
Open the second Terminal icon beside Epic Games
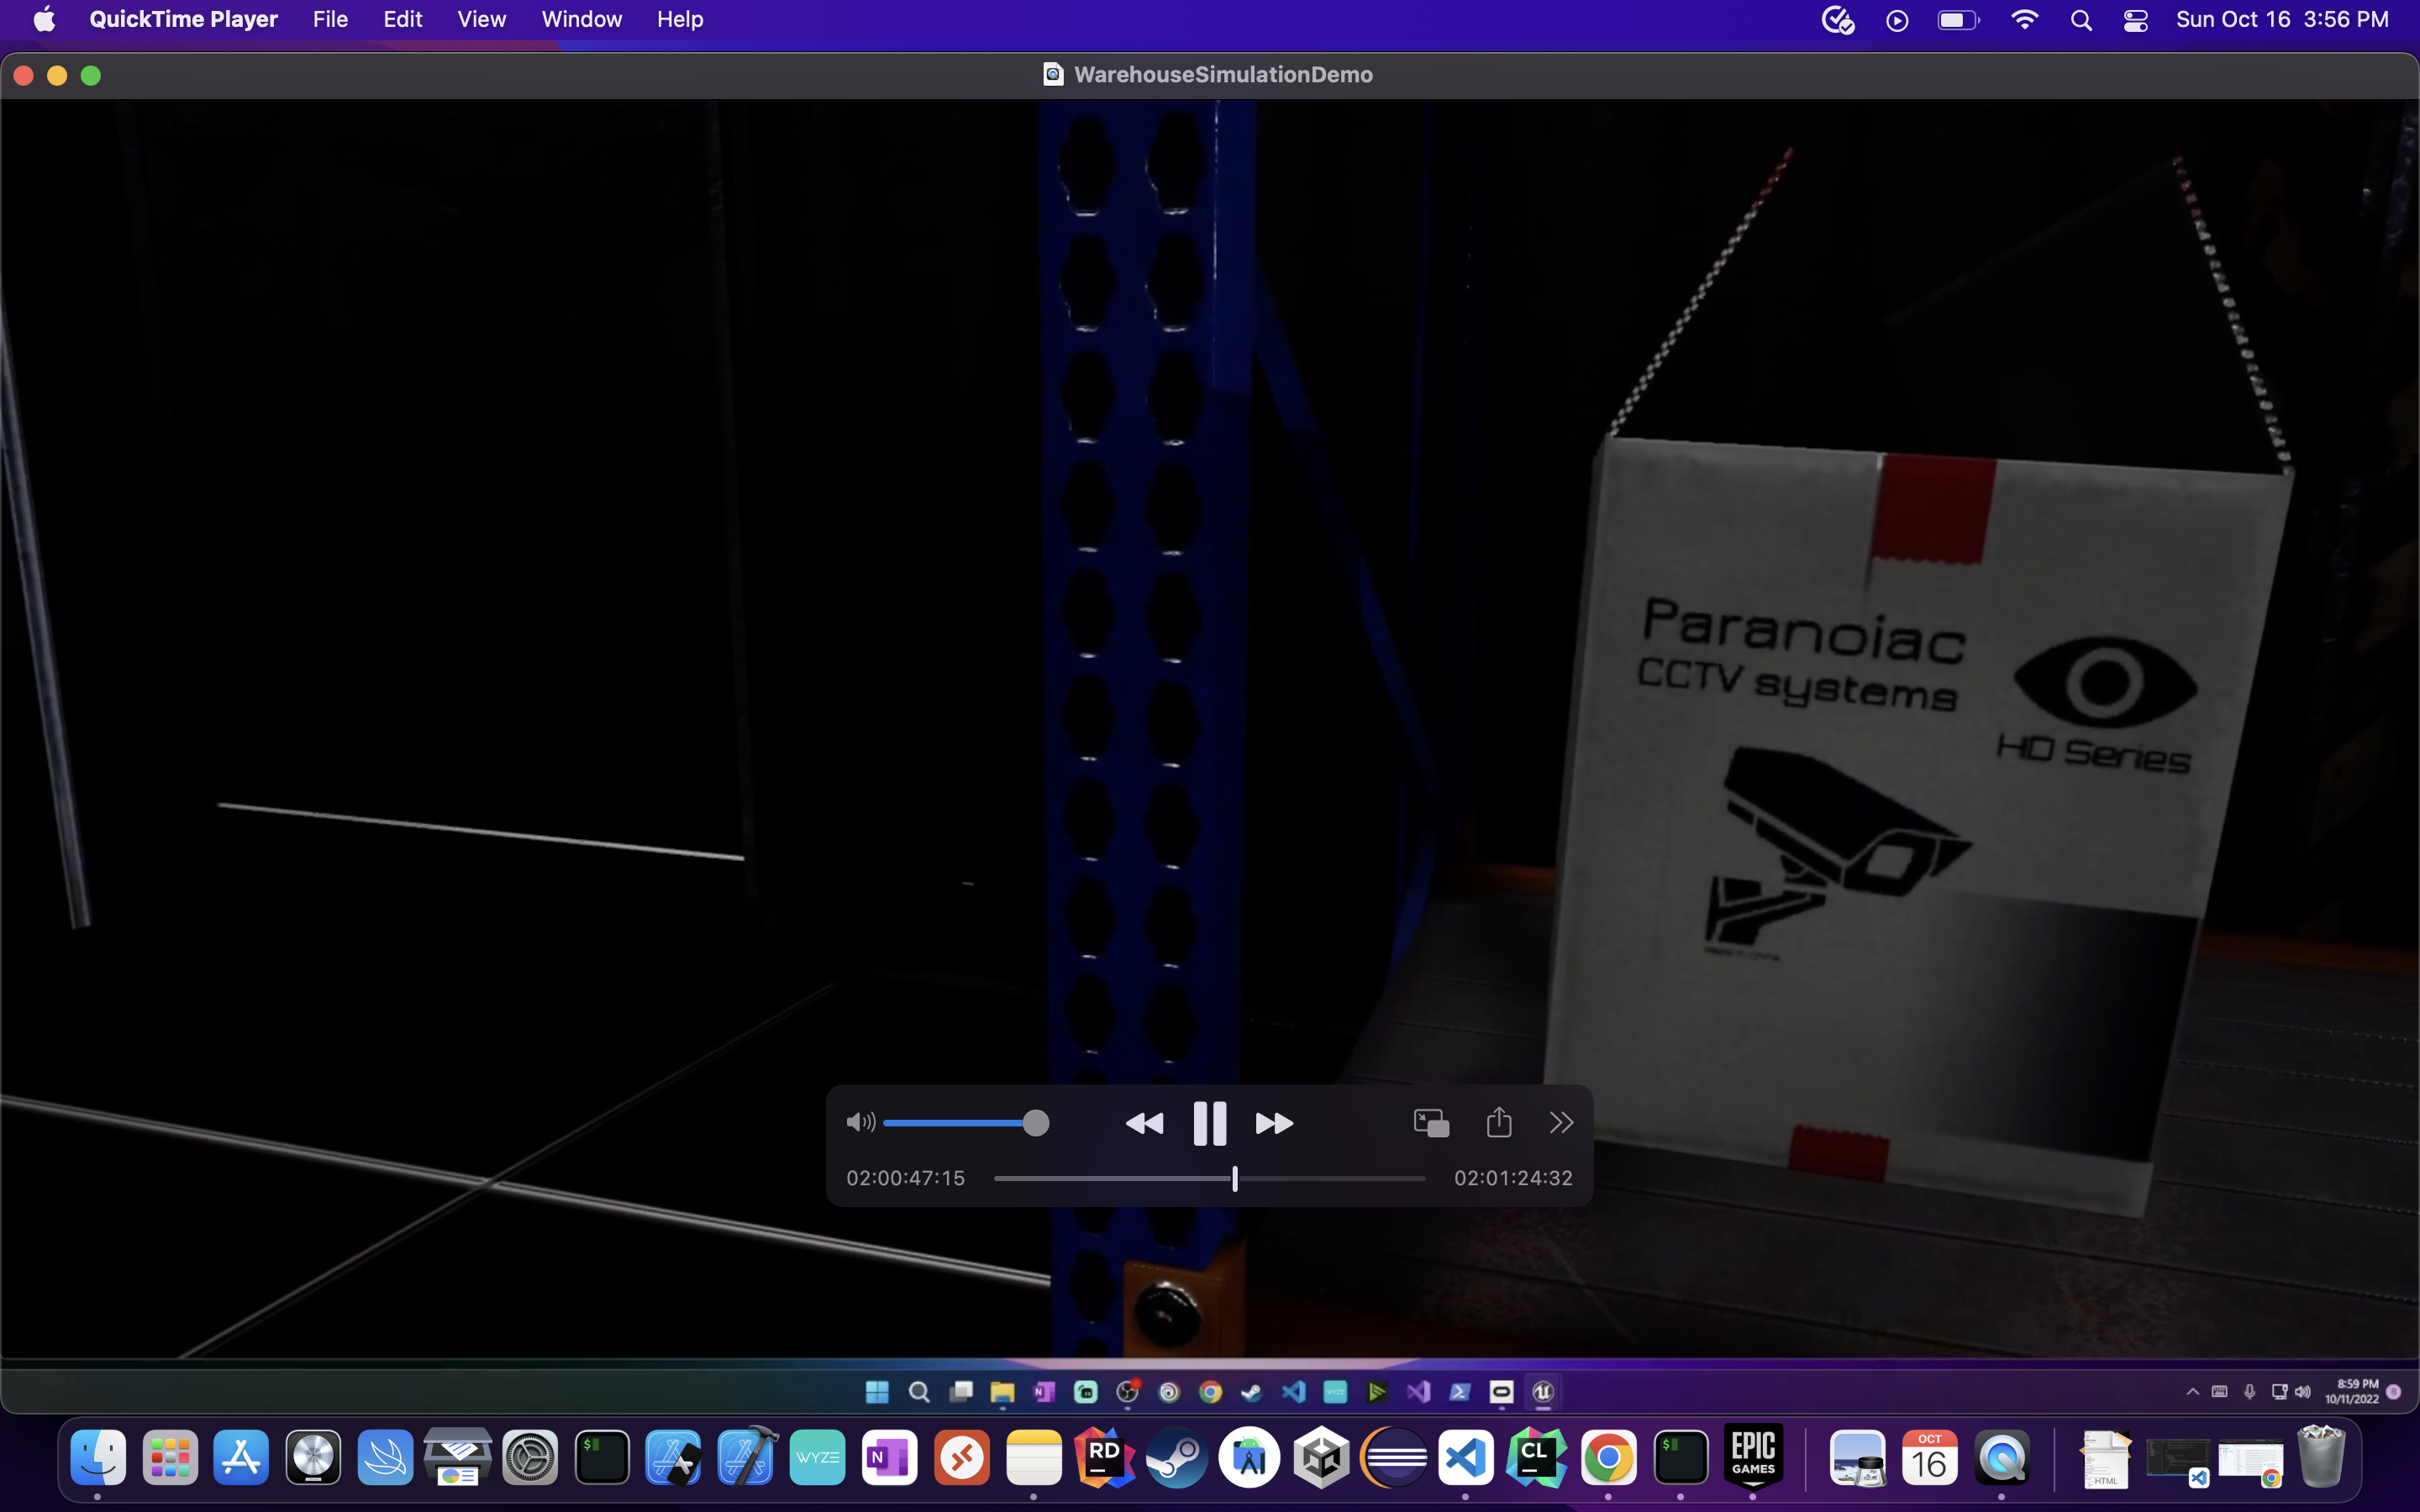tap(1681, 1458)
